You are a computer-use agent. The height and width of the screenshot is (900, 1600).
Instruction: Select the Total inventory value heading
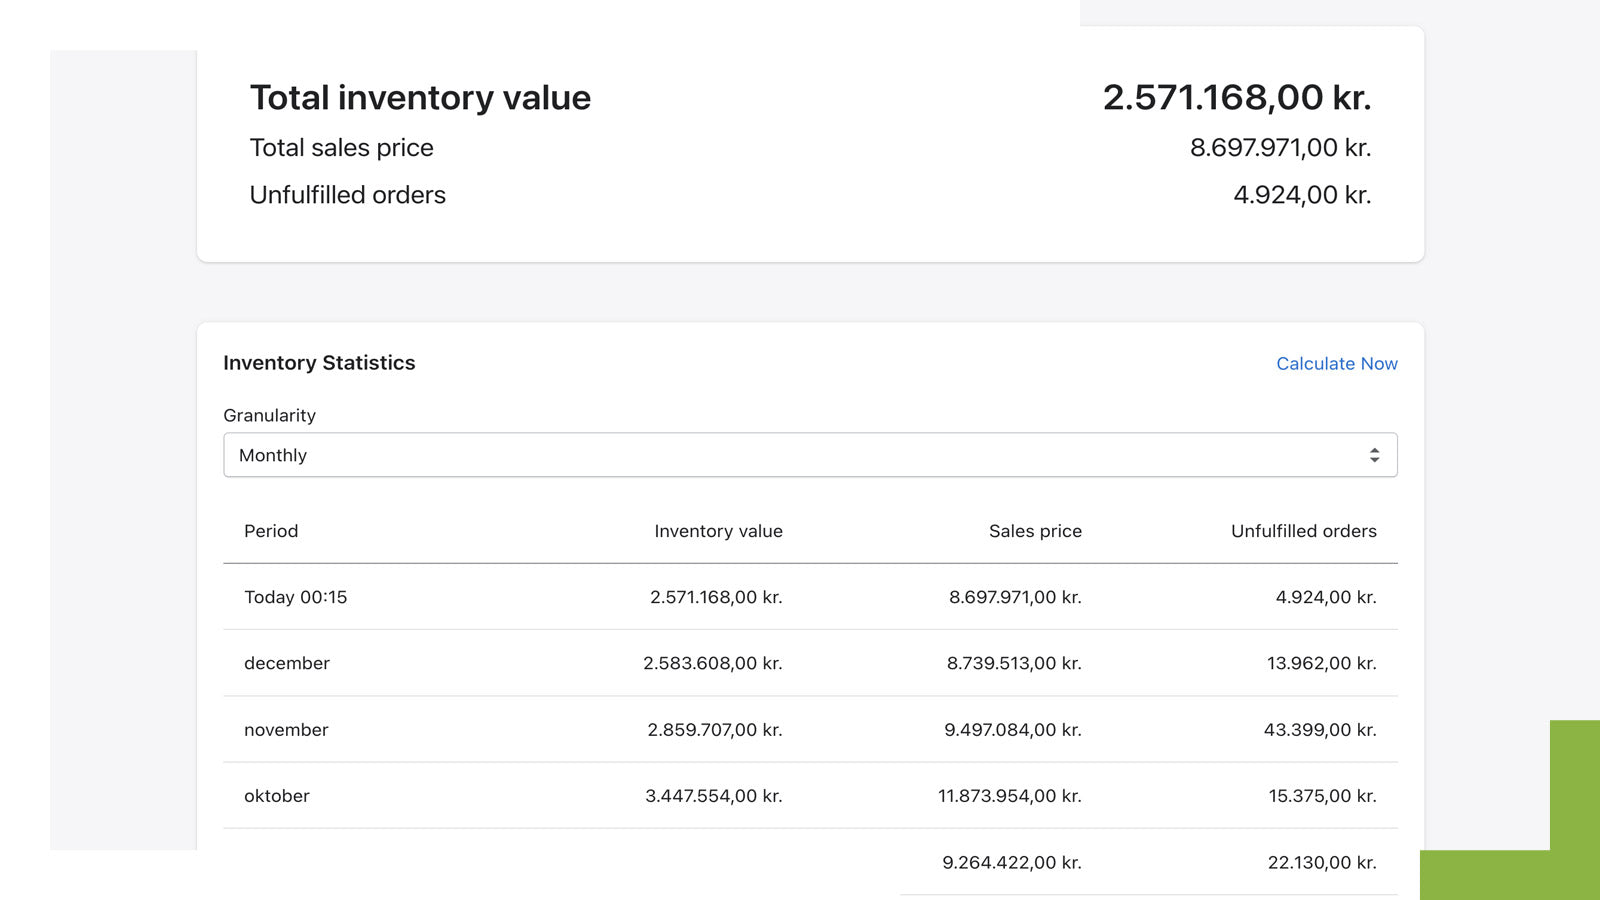tap(420, 97)
